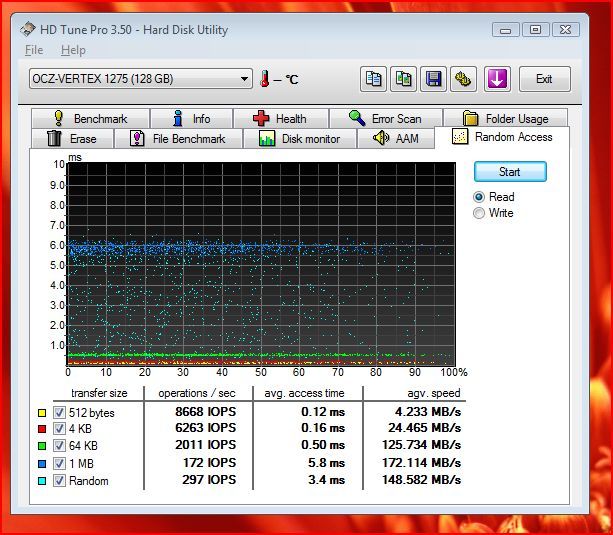Select the Read radio button

click(x=479, y=197)
